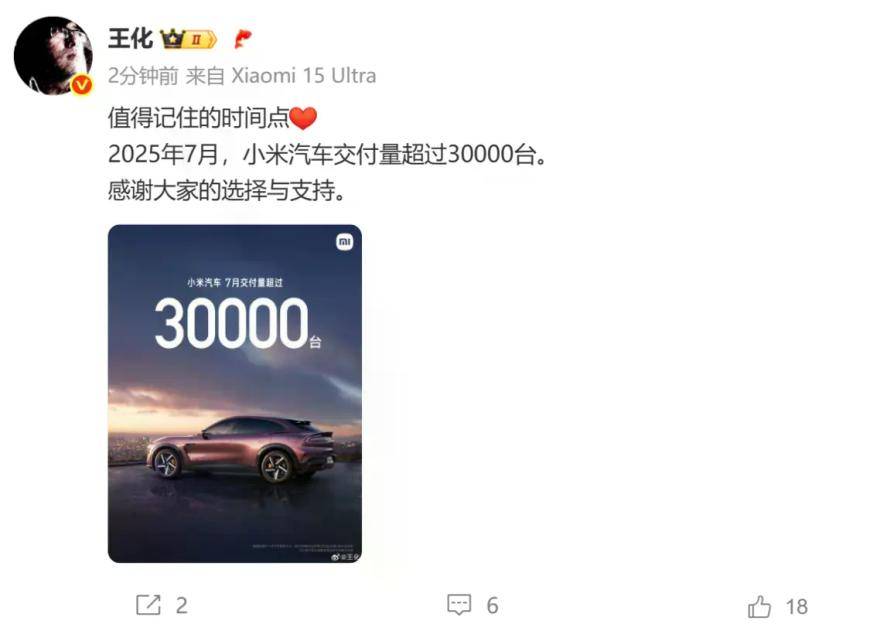Image resolution: width=870 pixels, height=634 pixels.
Task: Click the comment count 6
Action: [x=492, y=606]
